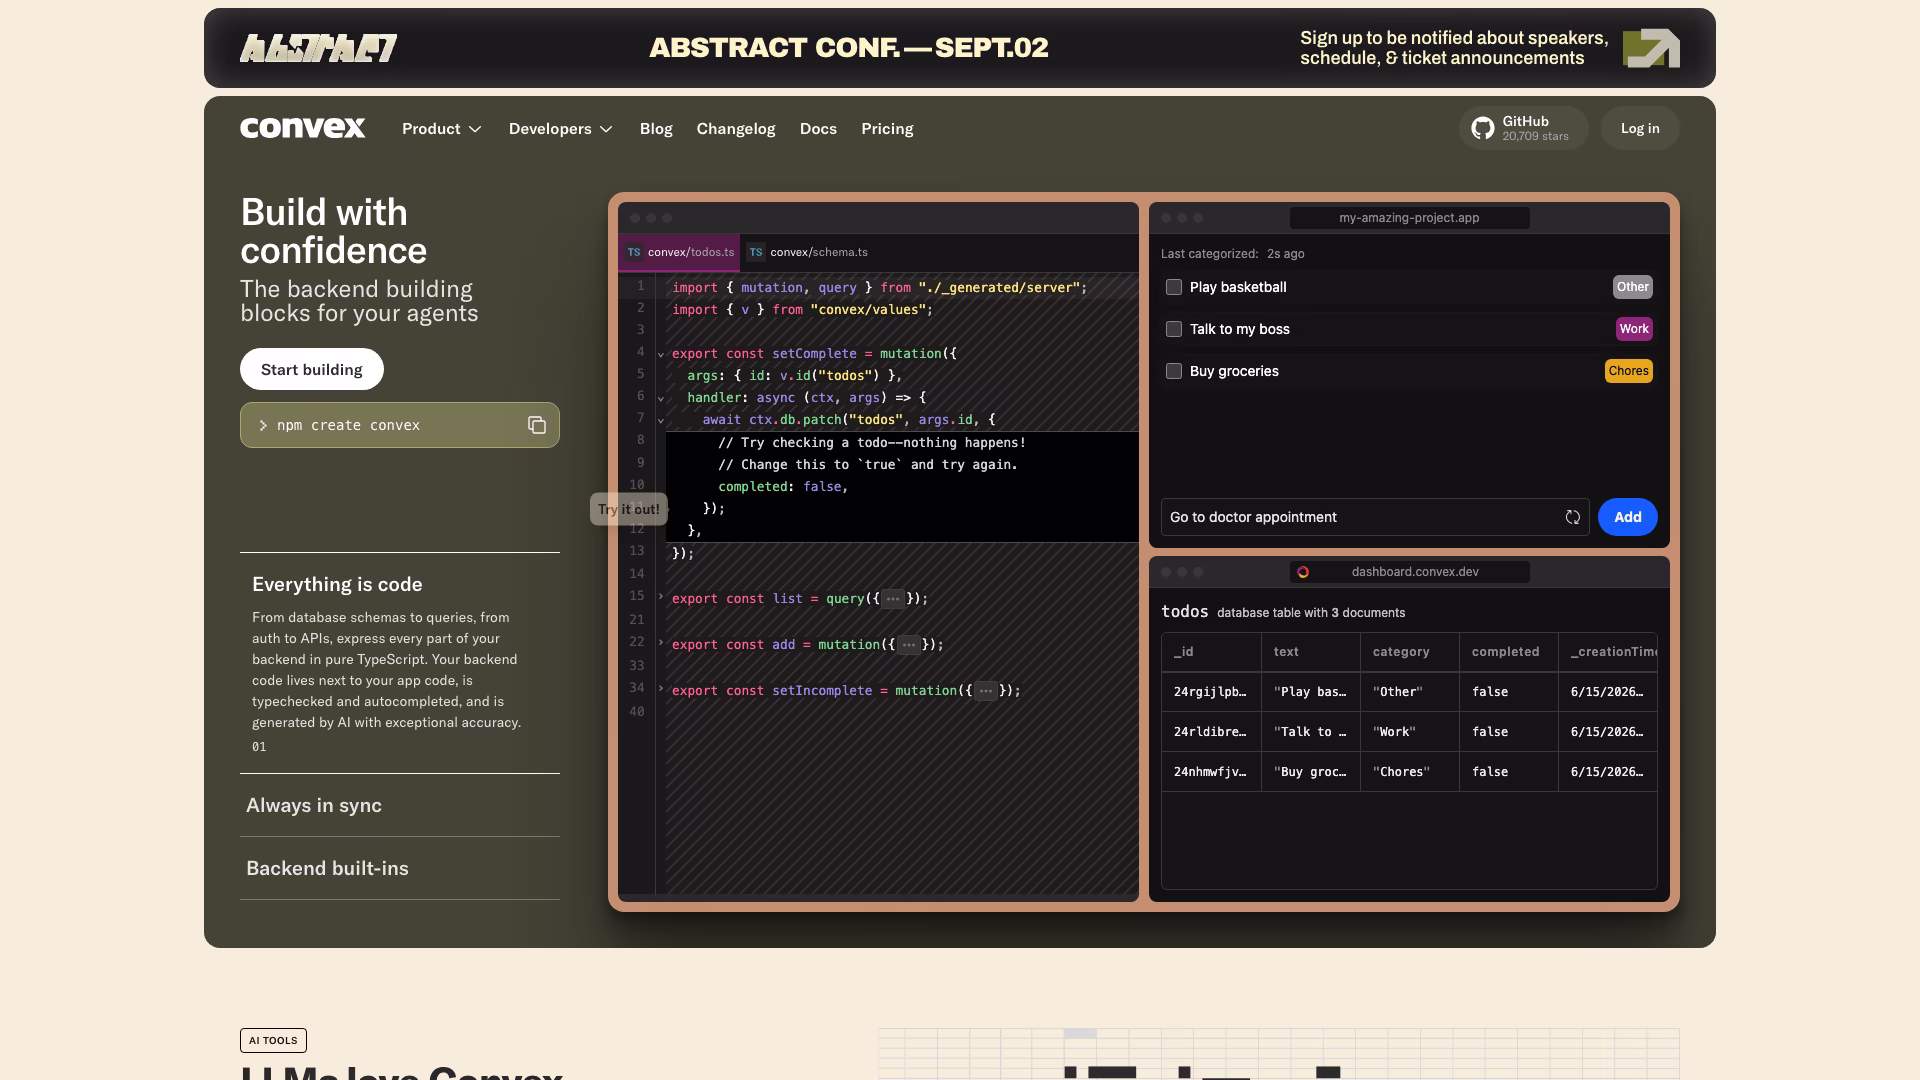Screen dimensions: 1920x1080
Task: Expand the Backend built-ins section
Action: (x=400, y=868)
